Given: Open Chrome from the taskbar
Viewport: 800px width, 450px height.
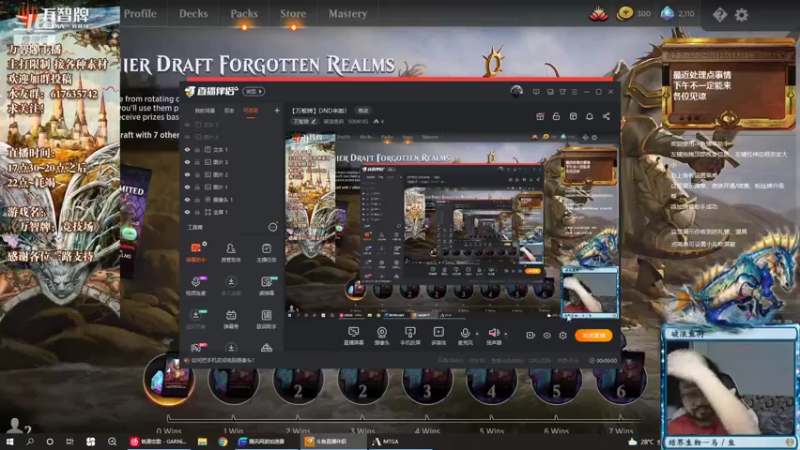Looking at the screenshot, I should tap(222, 442).
